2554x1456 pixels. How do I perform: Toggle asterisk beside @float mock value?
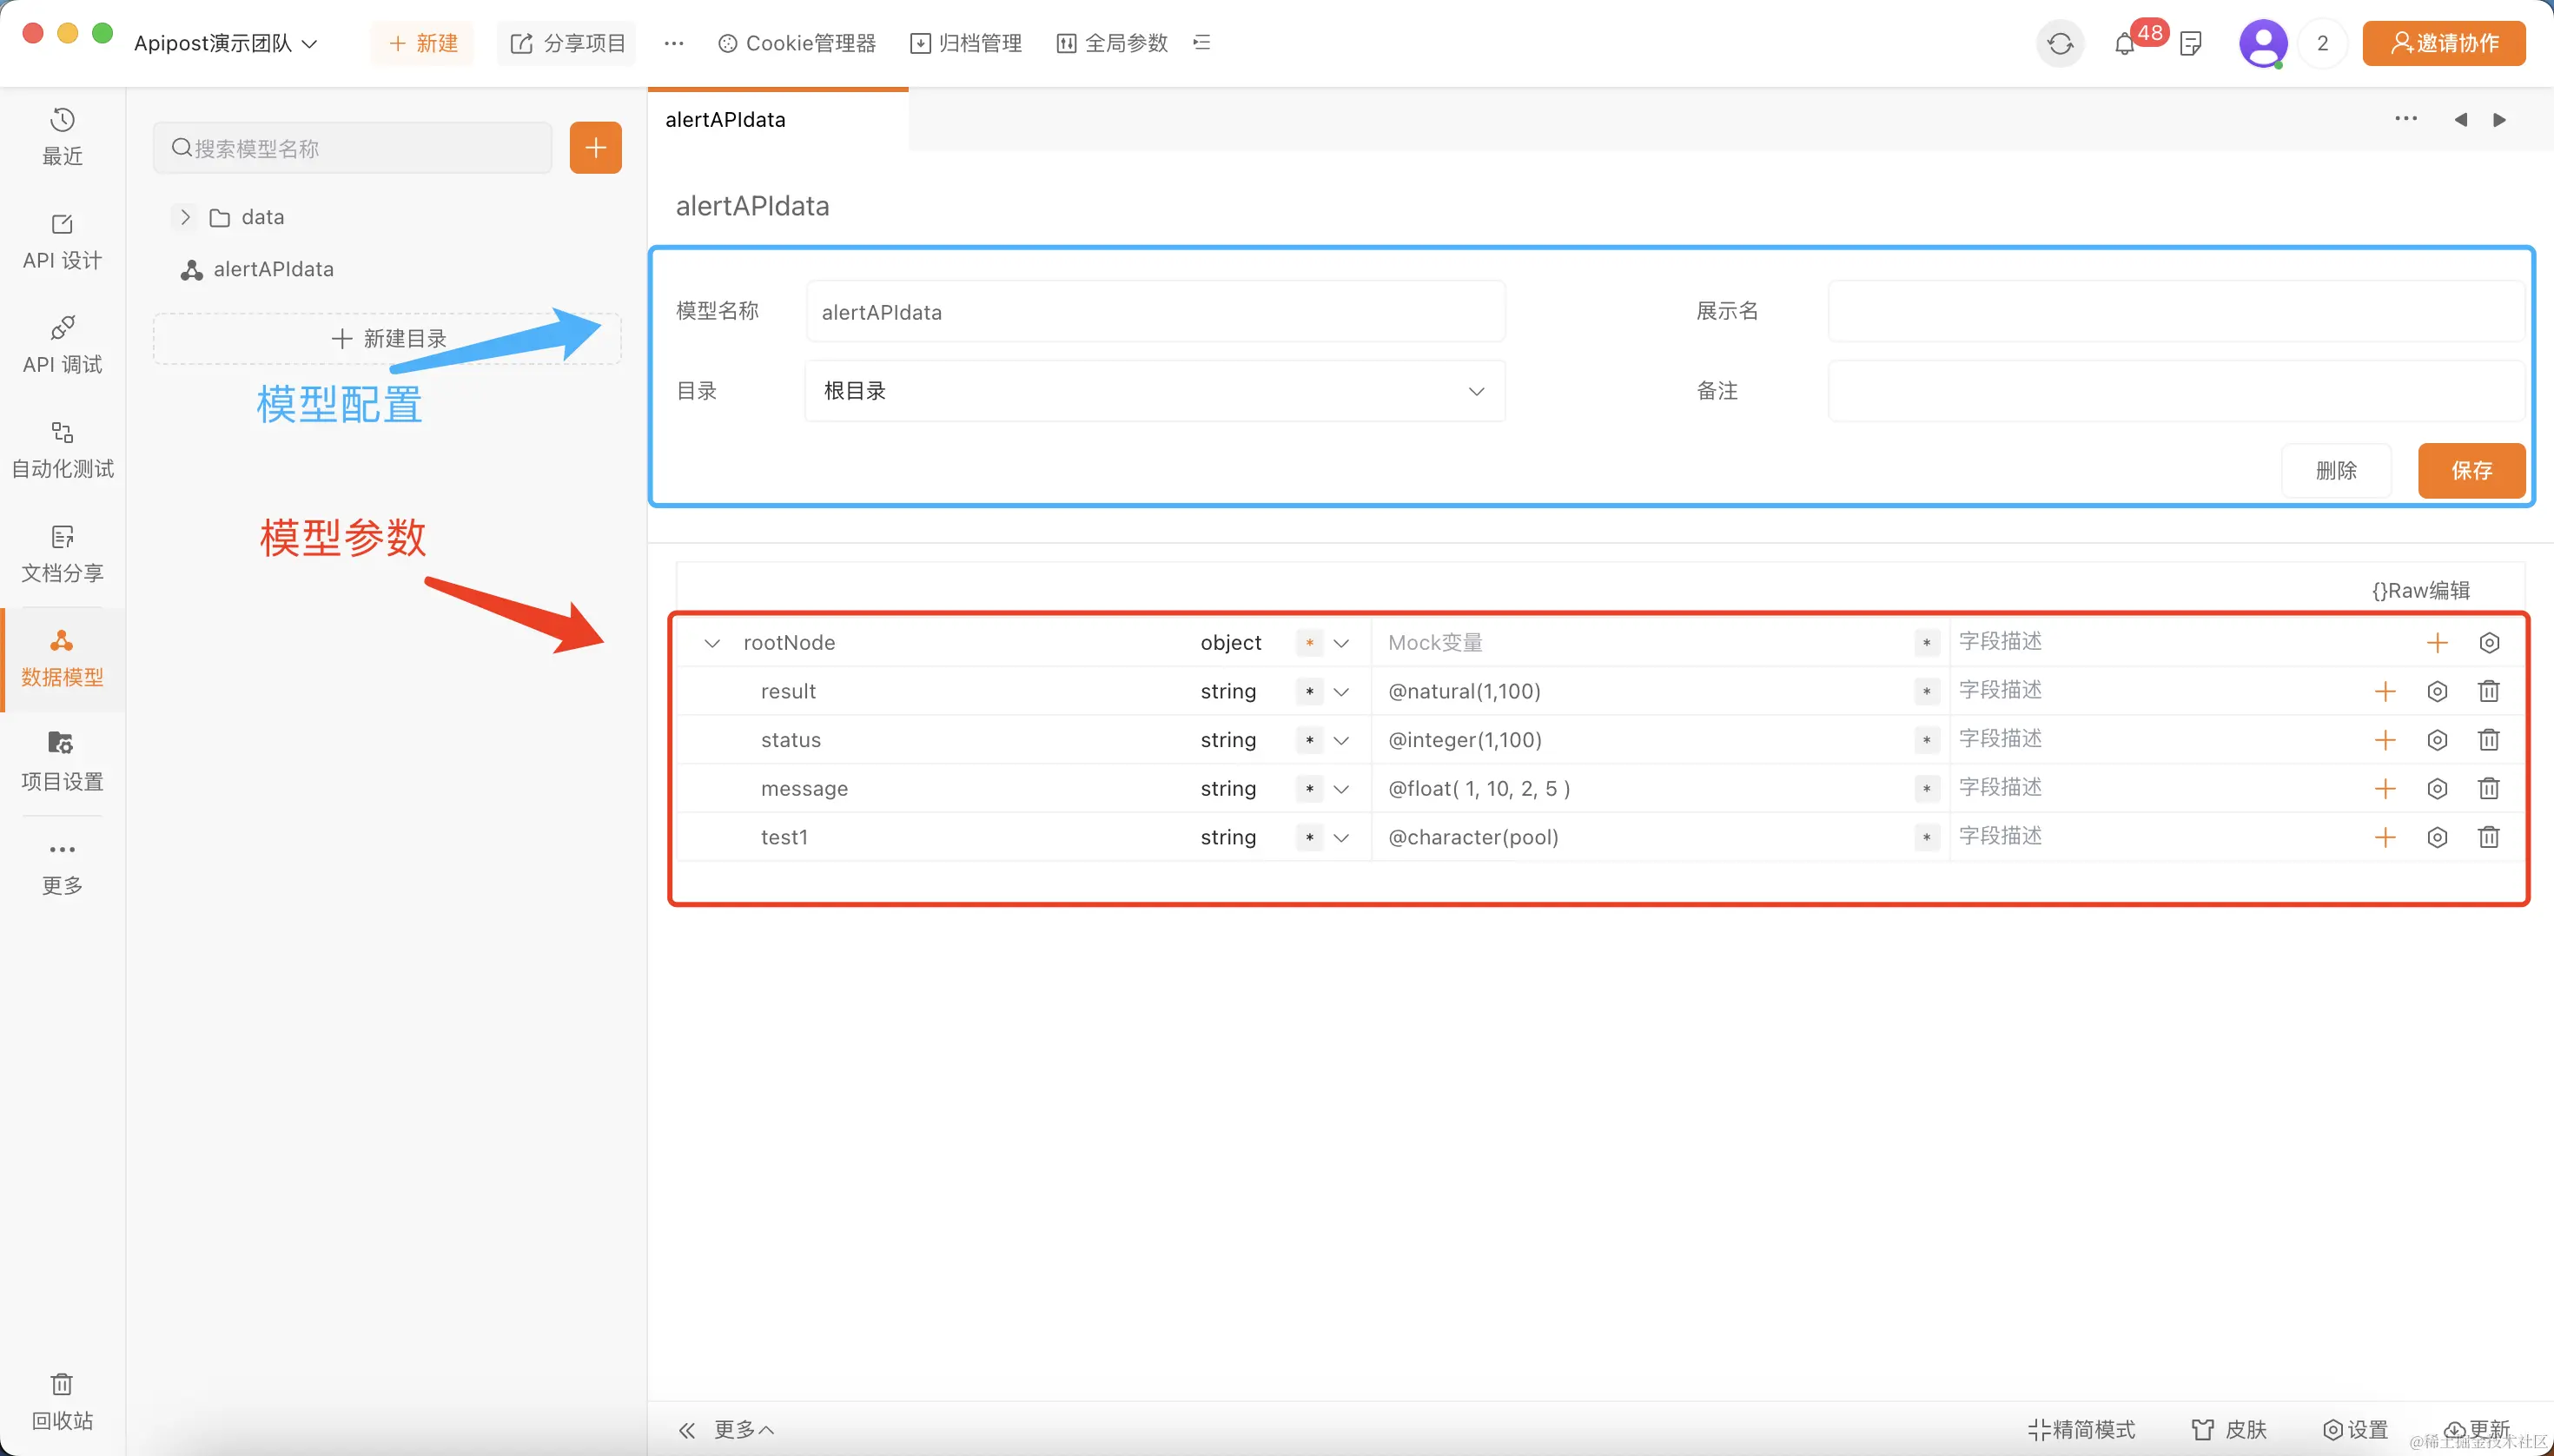click(x=1926, y=790)
